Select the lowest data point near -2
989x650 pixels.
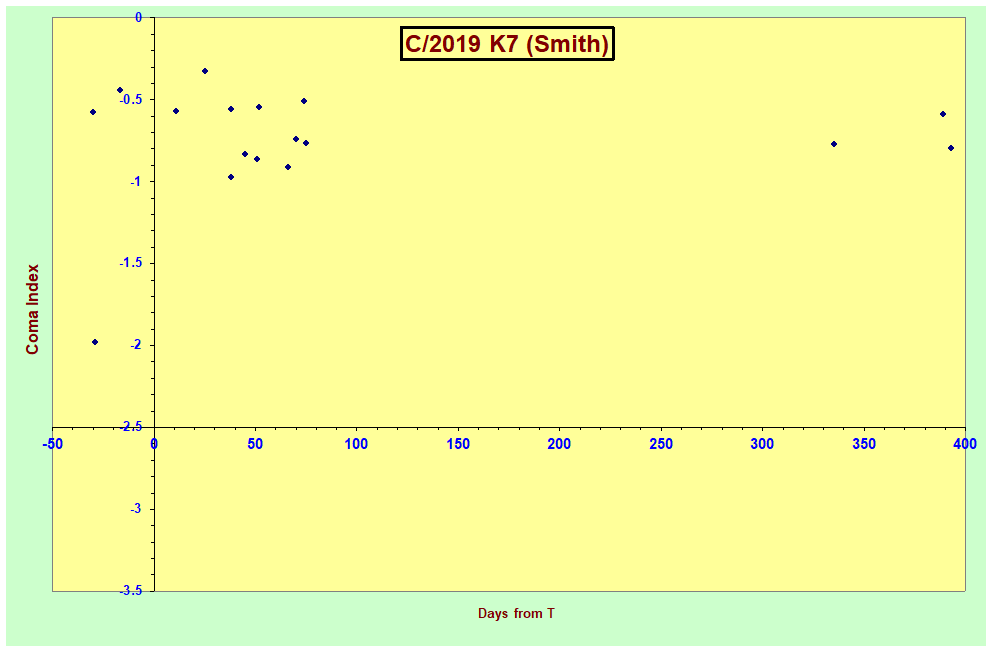click(x=95, y=342)
